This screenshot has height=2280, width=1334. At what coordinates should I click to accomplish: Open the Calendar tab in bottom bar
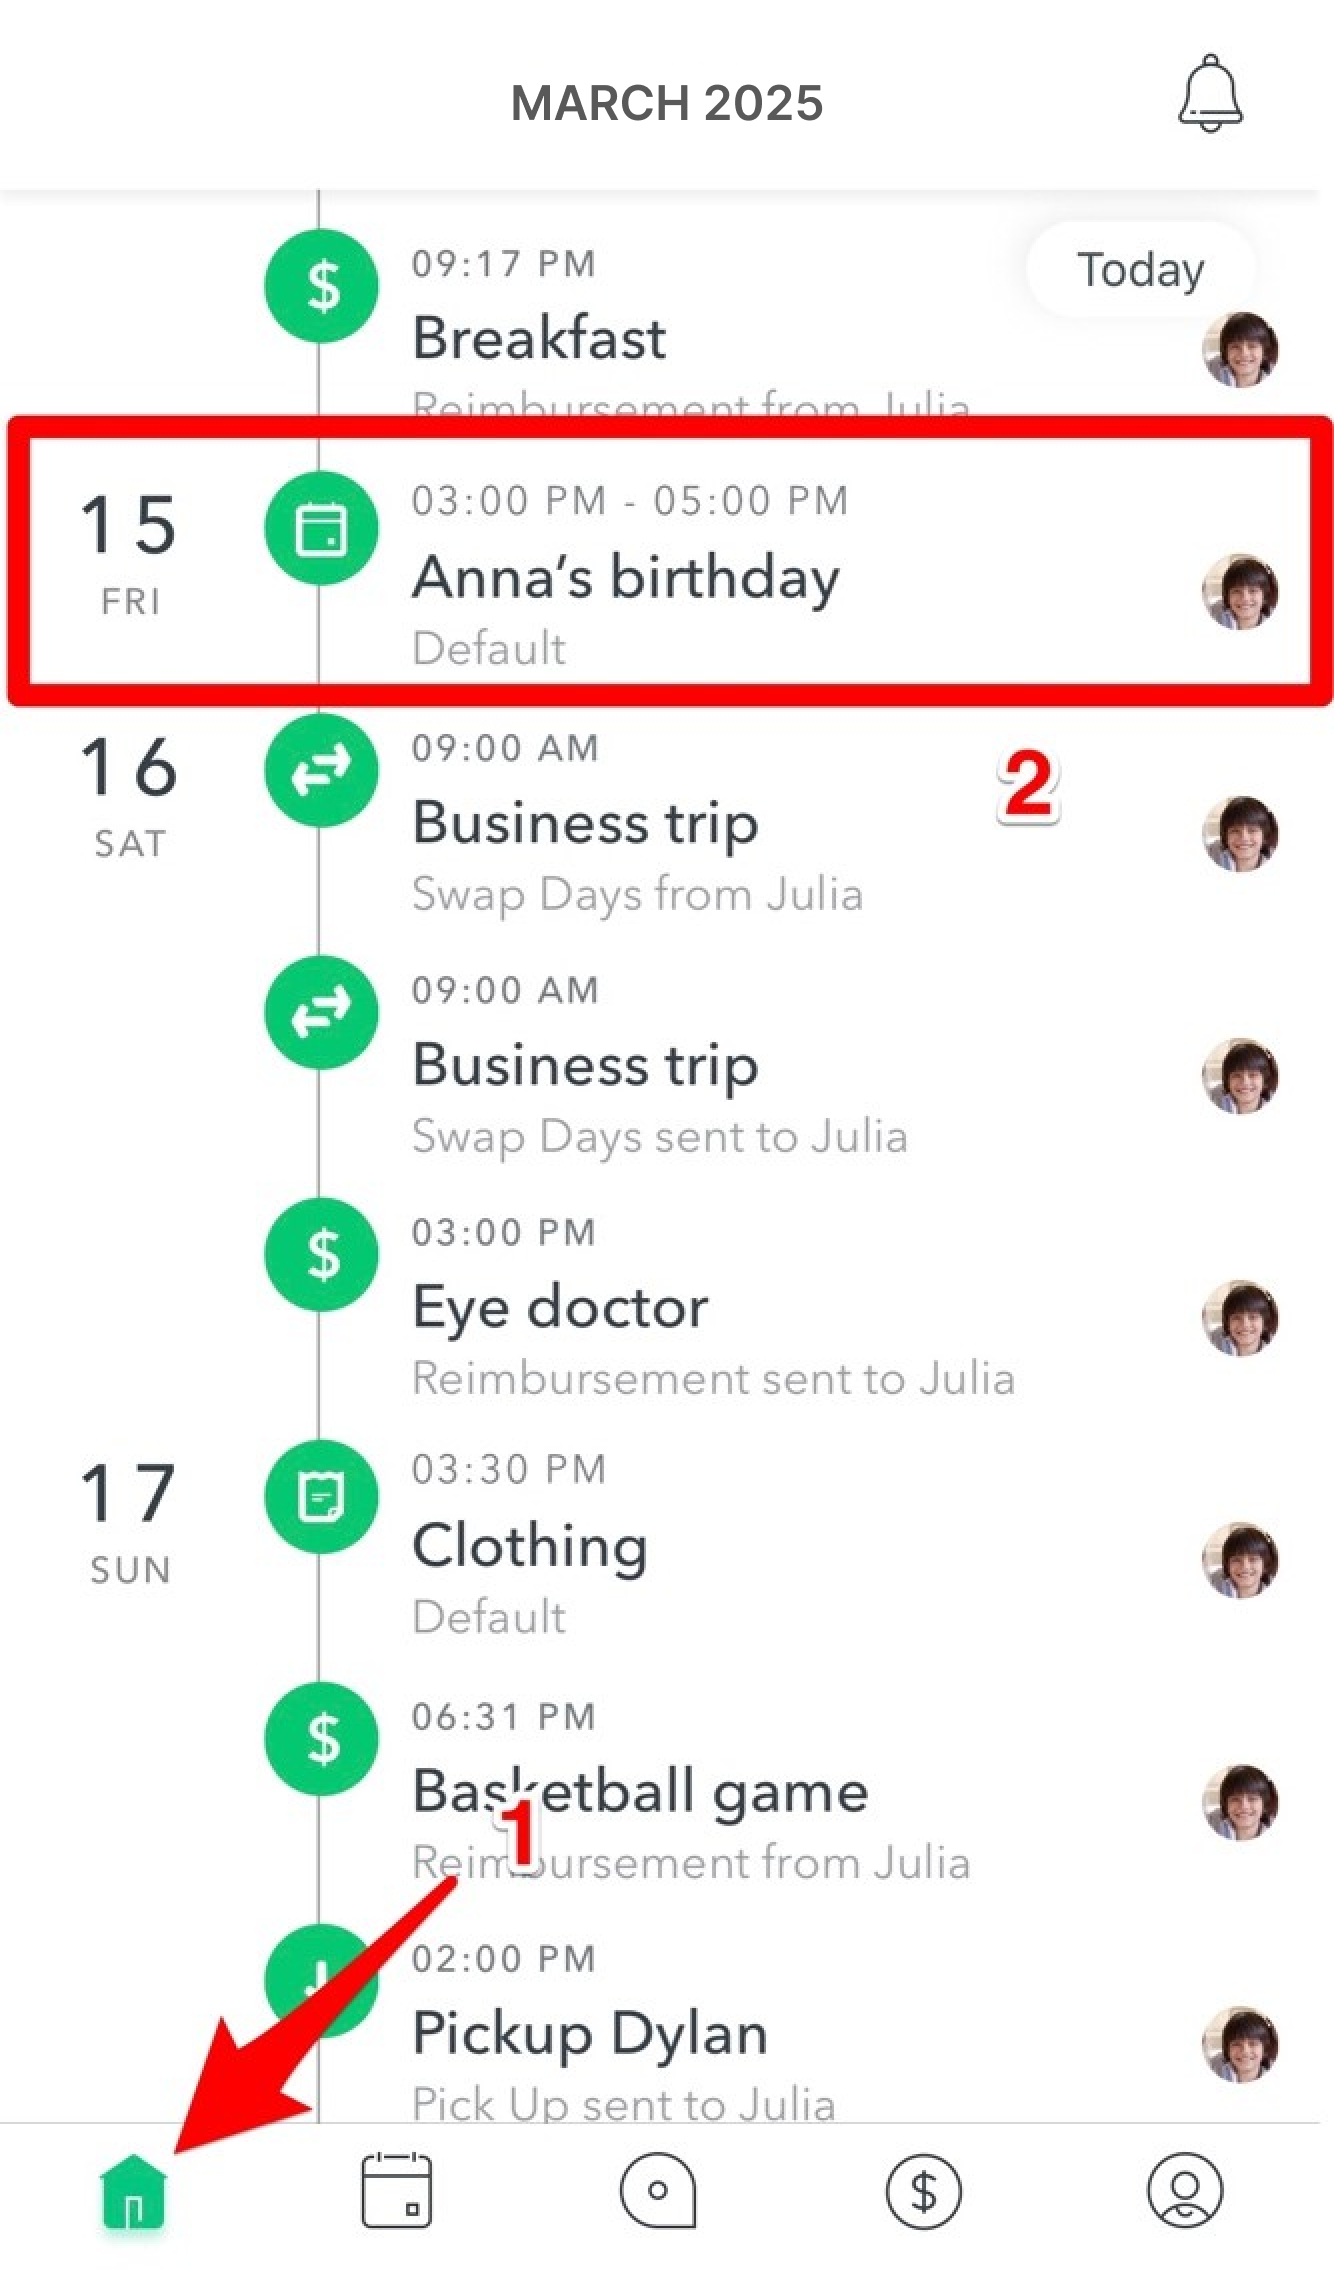[396, 2191]
